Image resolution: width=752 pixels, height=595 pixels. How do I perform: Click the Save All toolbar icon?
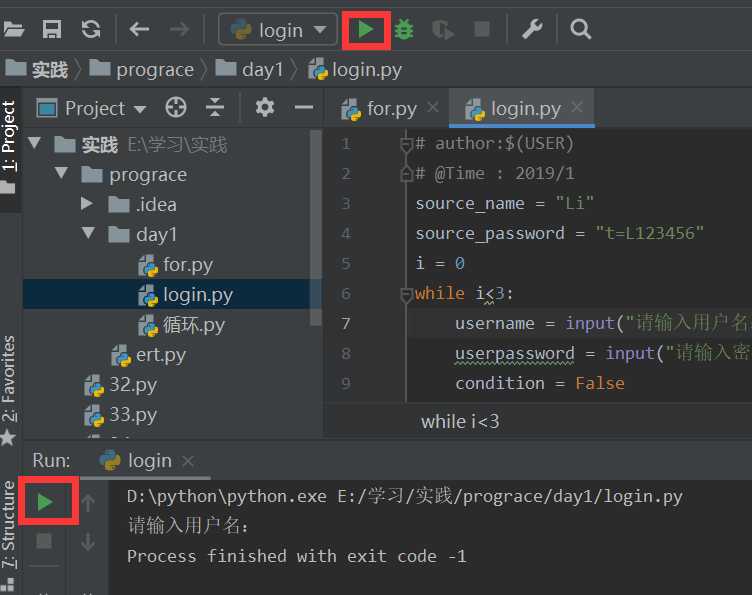tap(52, 29)
